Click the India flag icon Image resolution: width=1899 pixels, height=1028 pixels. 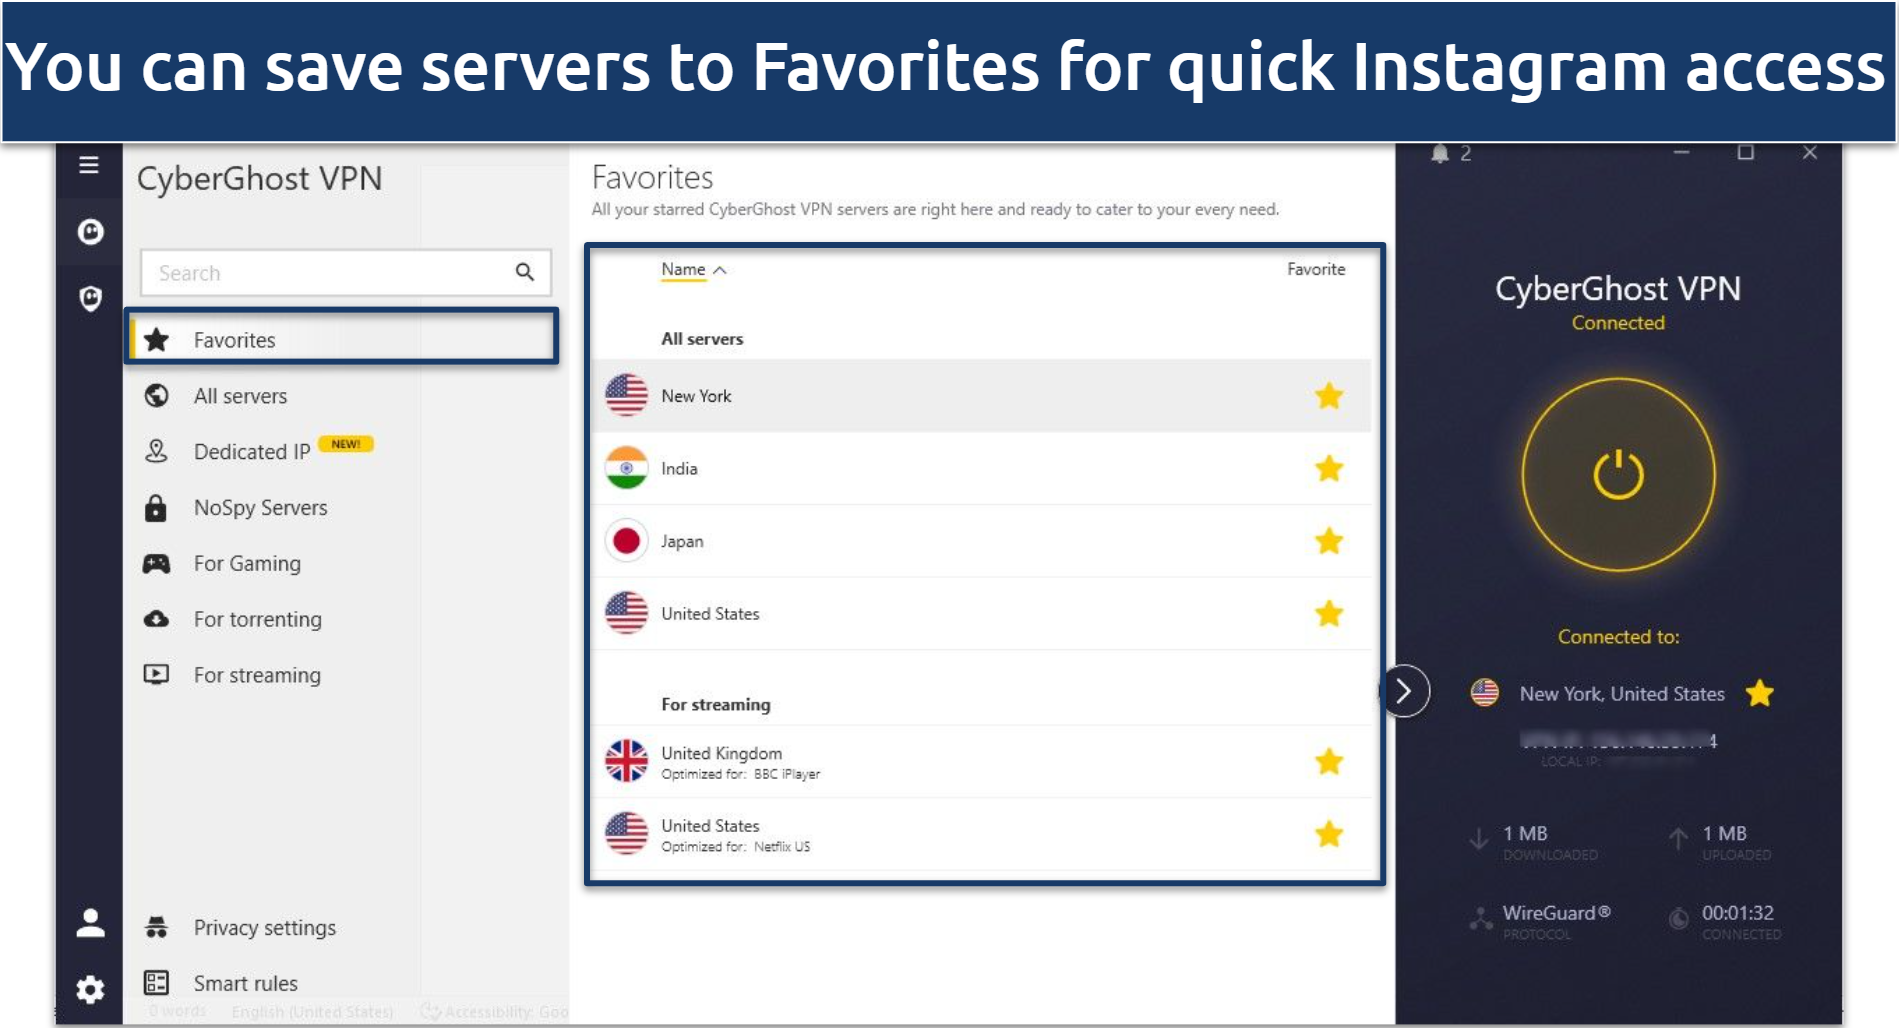(x=627, y=468)
